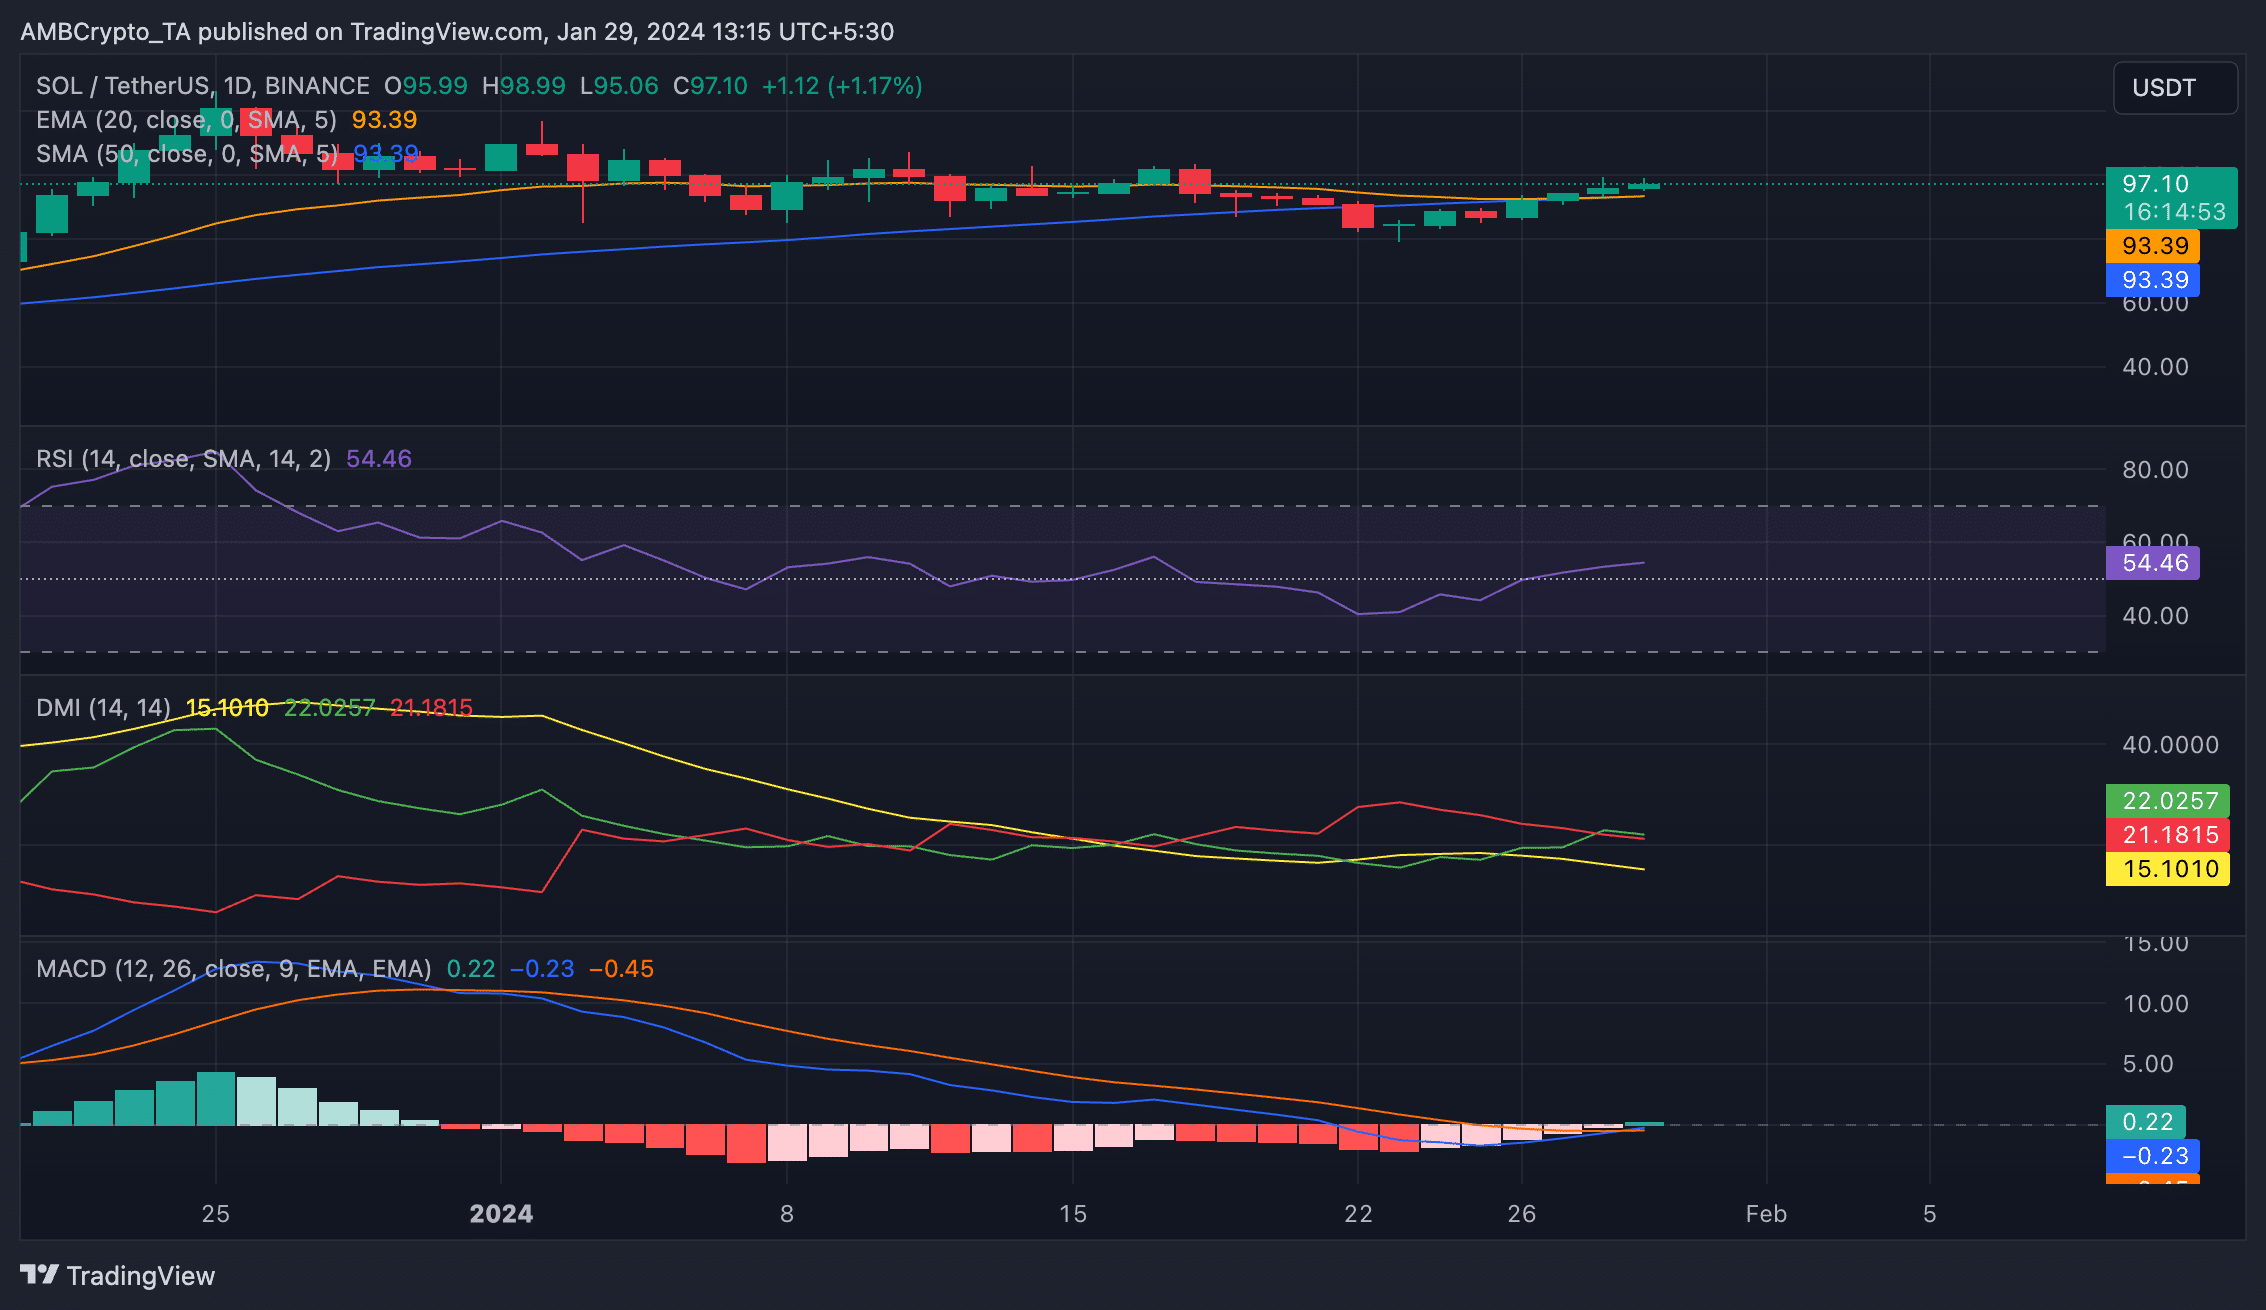
Task: Click the 26 date on time axis
Action: (1522, 1214)
